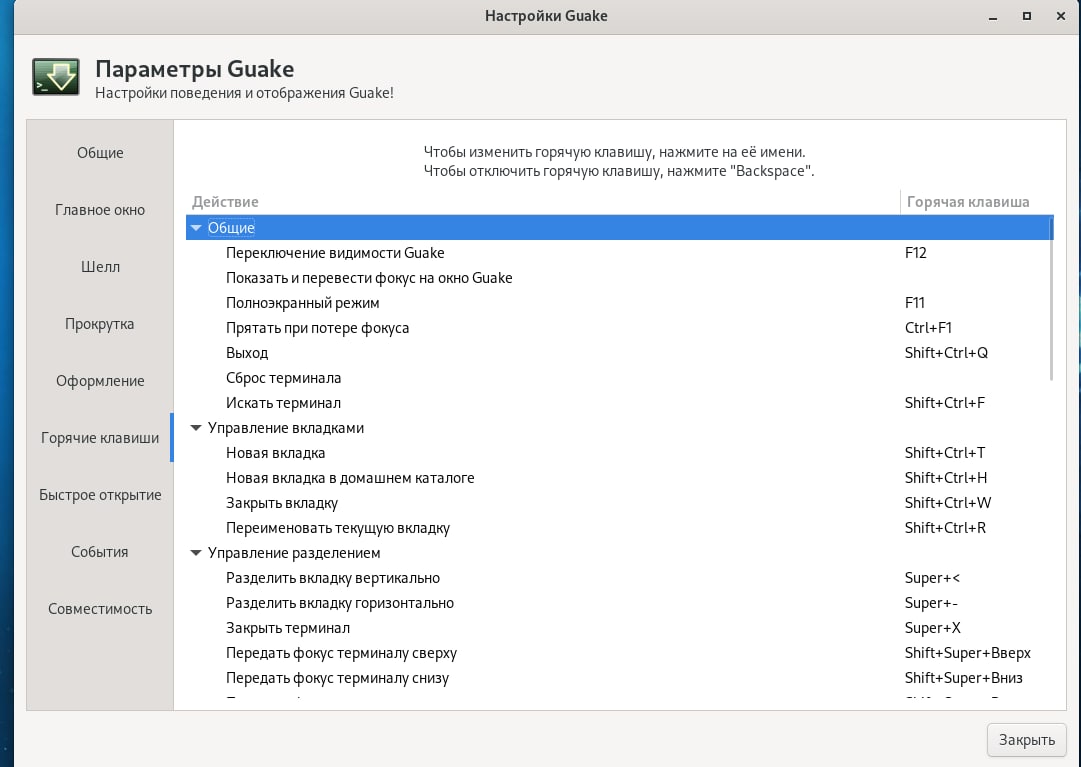Select the Оформление tab
The image size is (1081, 767).
[100, 381]
